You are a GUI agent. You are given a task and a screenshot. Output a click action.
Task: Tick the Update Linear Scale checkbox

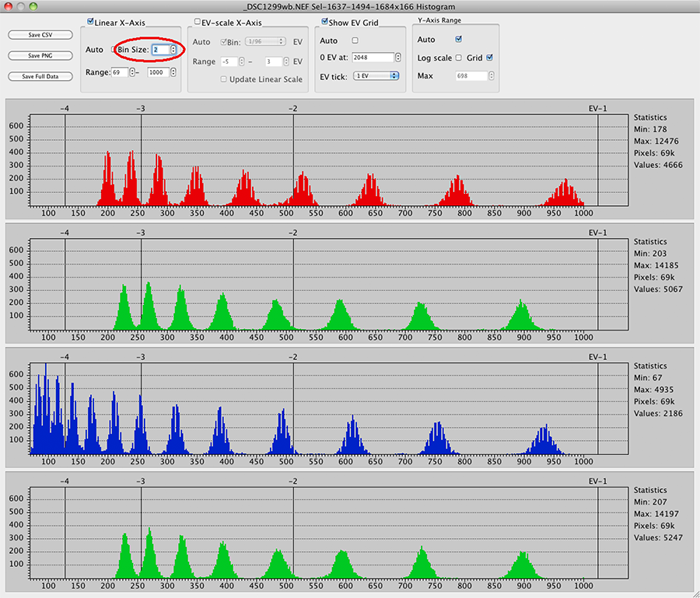[x=224, y=79]
